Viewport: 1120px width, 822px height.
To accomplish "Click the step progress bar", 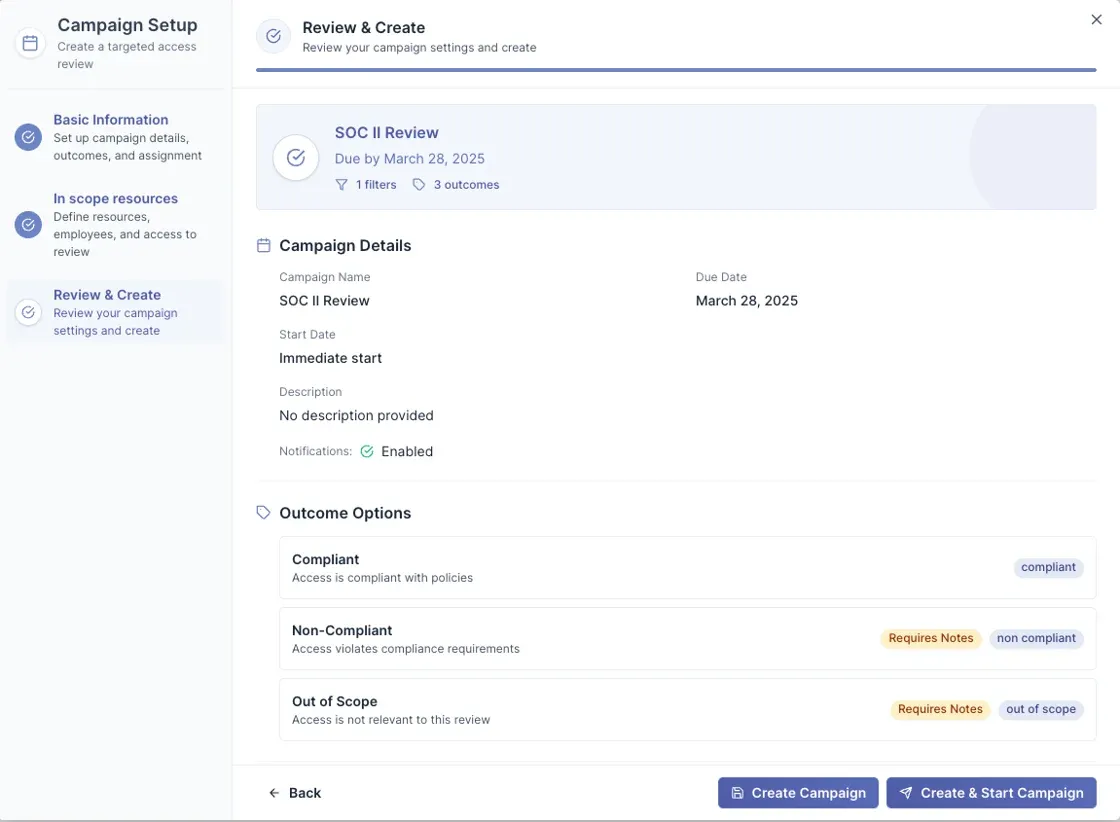I will point(676,70).
